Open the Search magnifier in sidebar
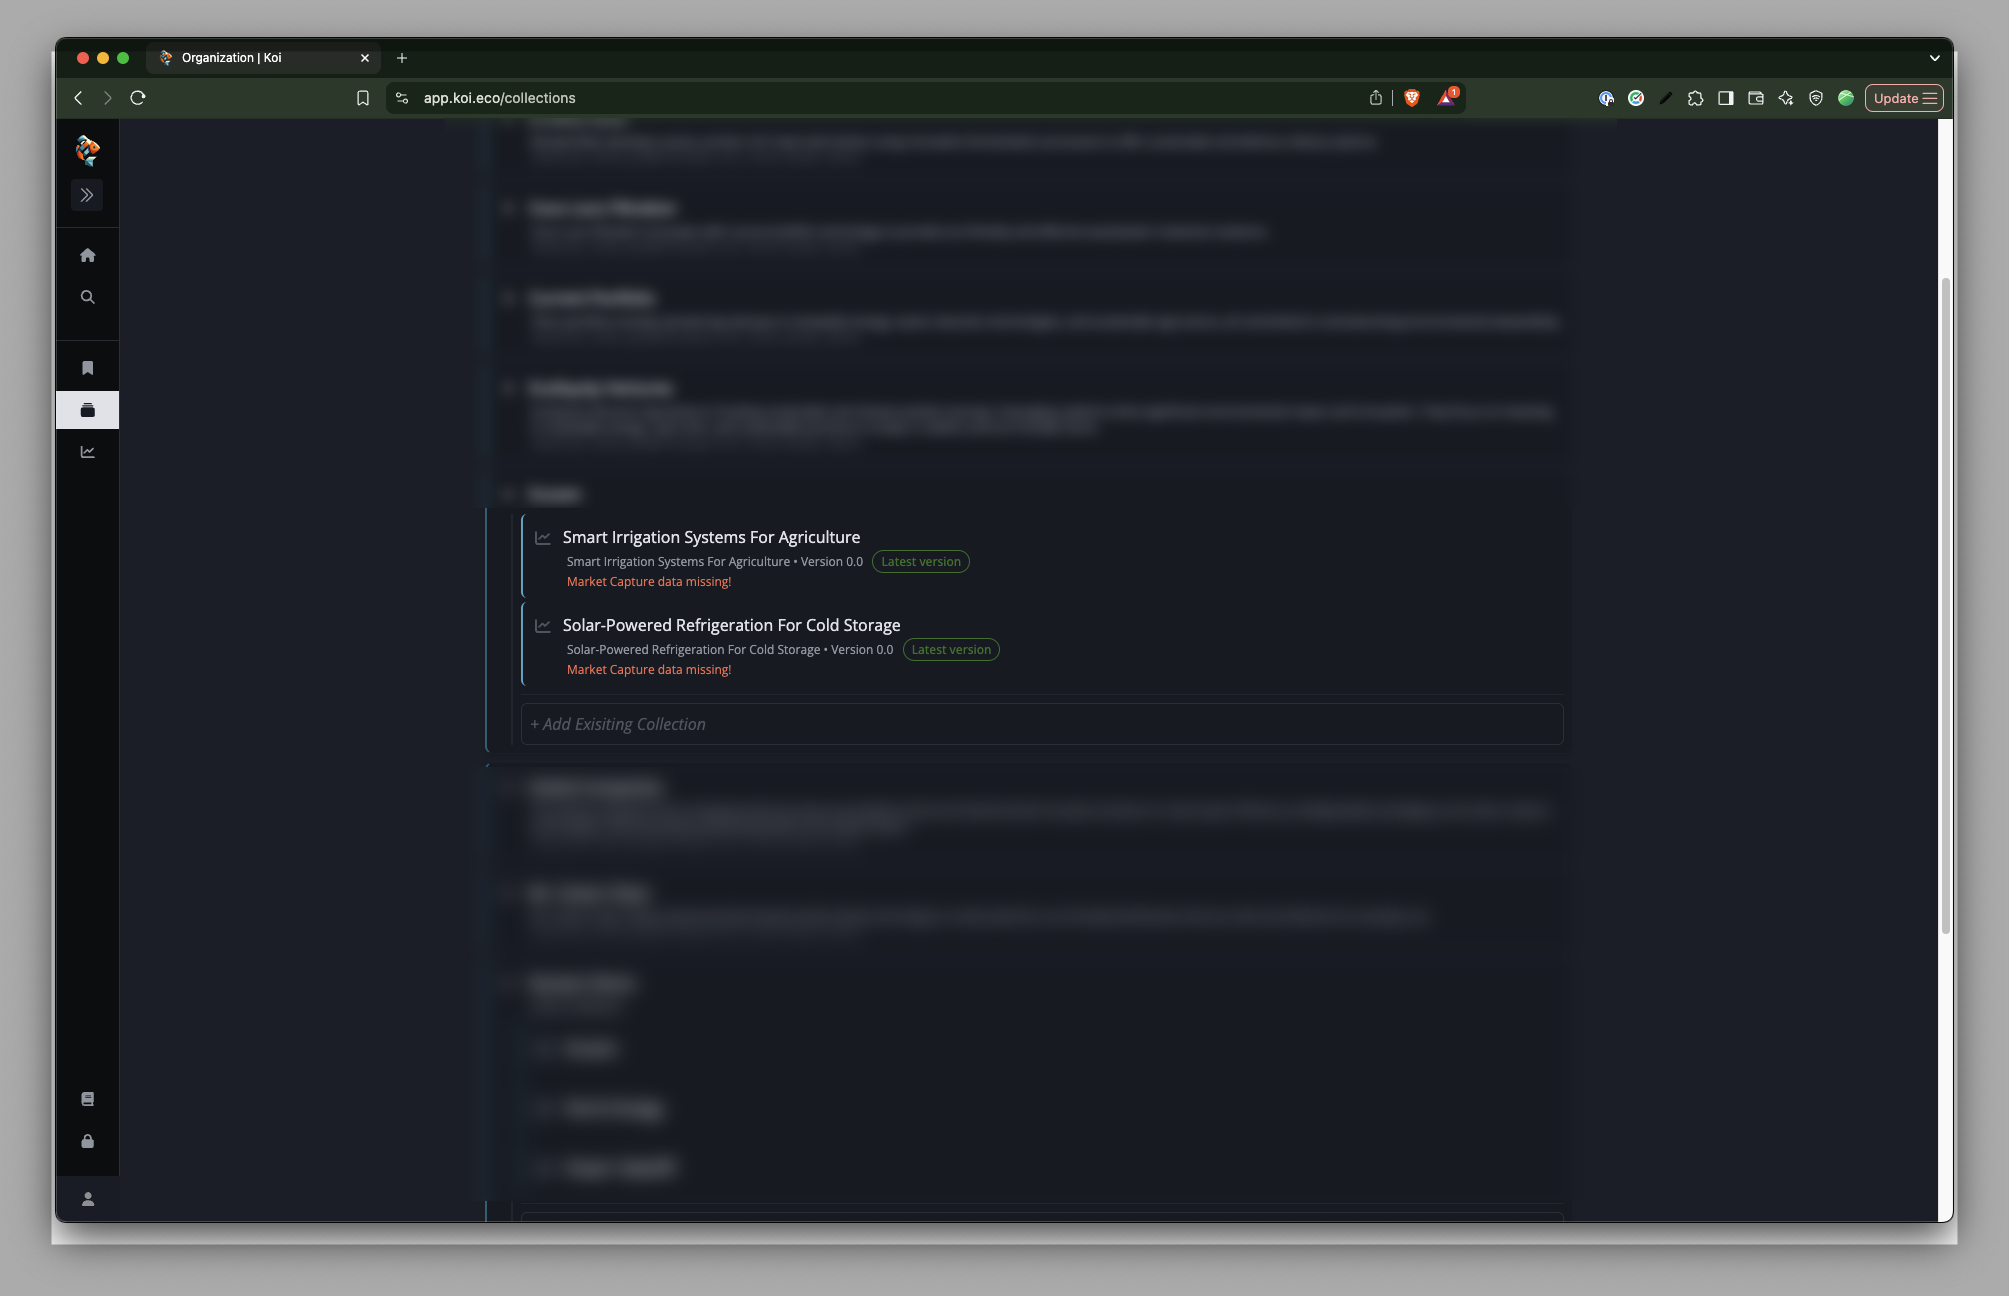Viewport: 2009px width, 1296px height. point(88,297)
